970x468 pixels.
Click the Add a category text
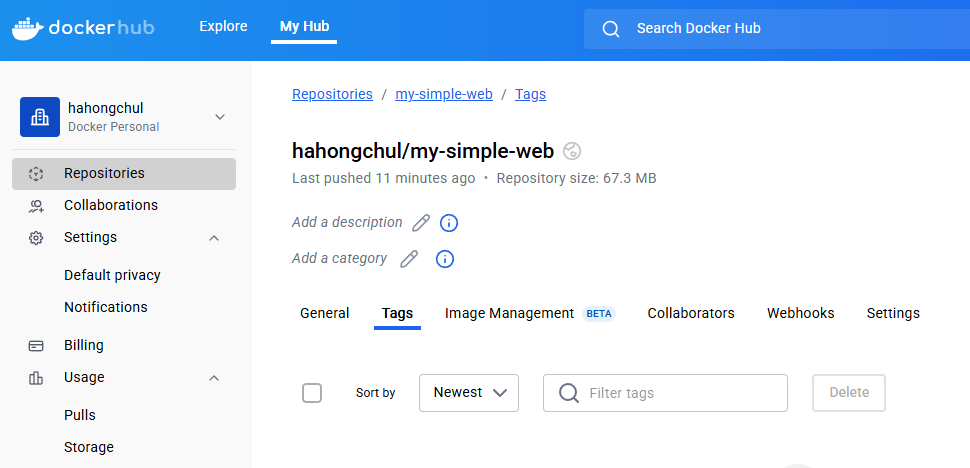tap(340, 258)
